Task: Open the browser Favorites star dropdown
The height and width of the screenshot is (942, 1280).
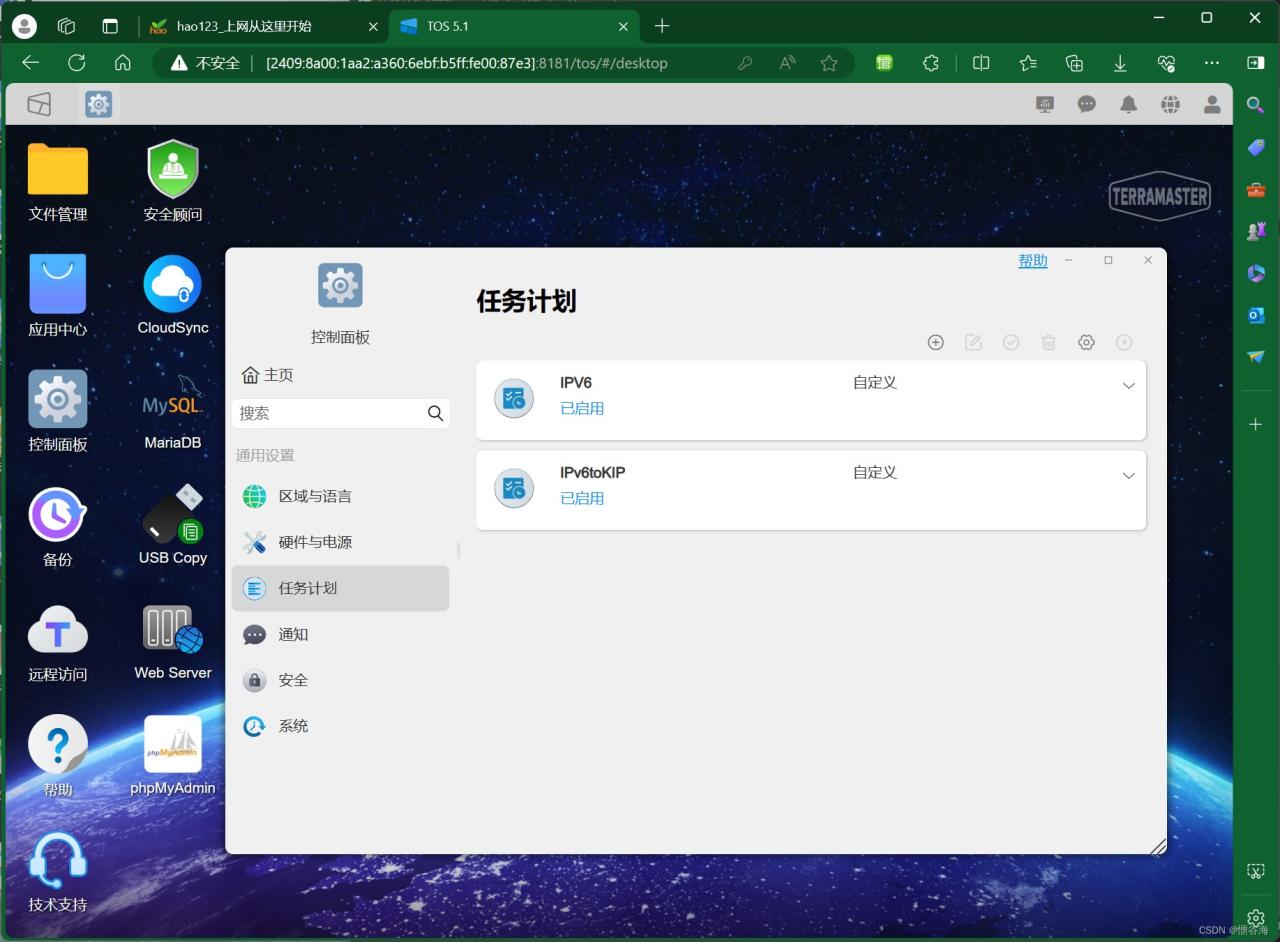Action: 829,63
